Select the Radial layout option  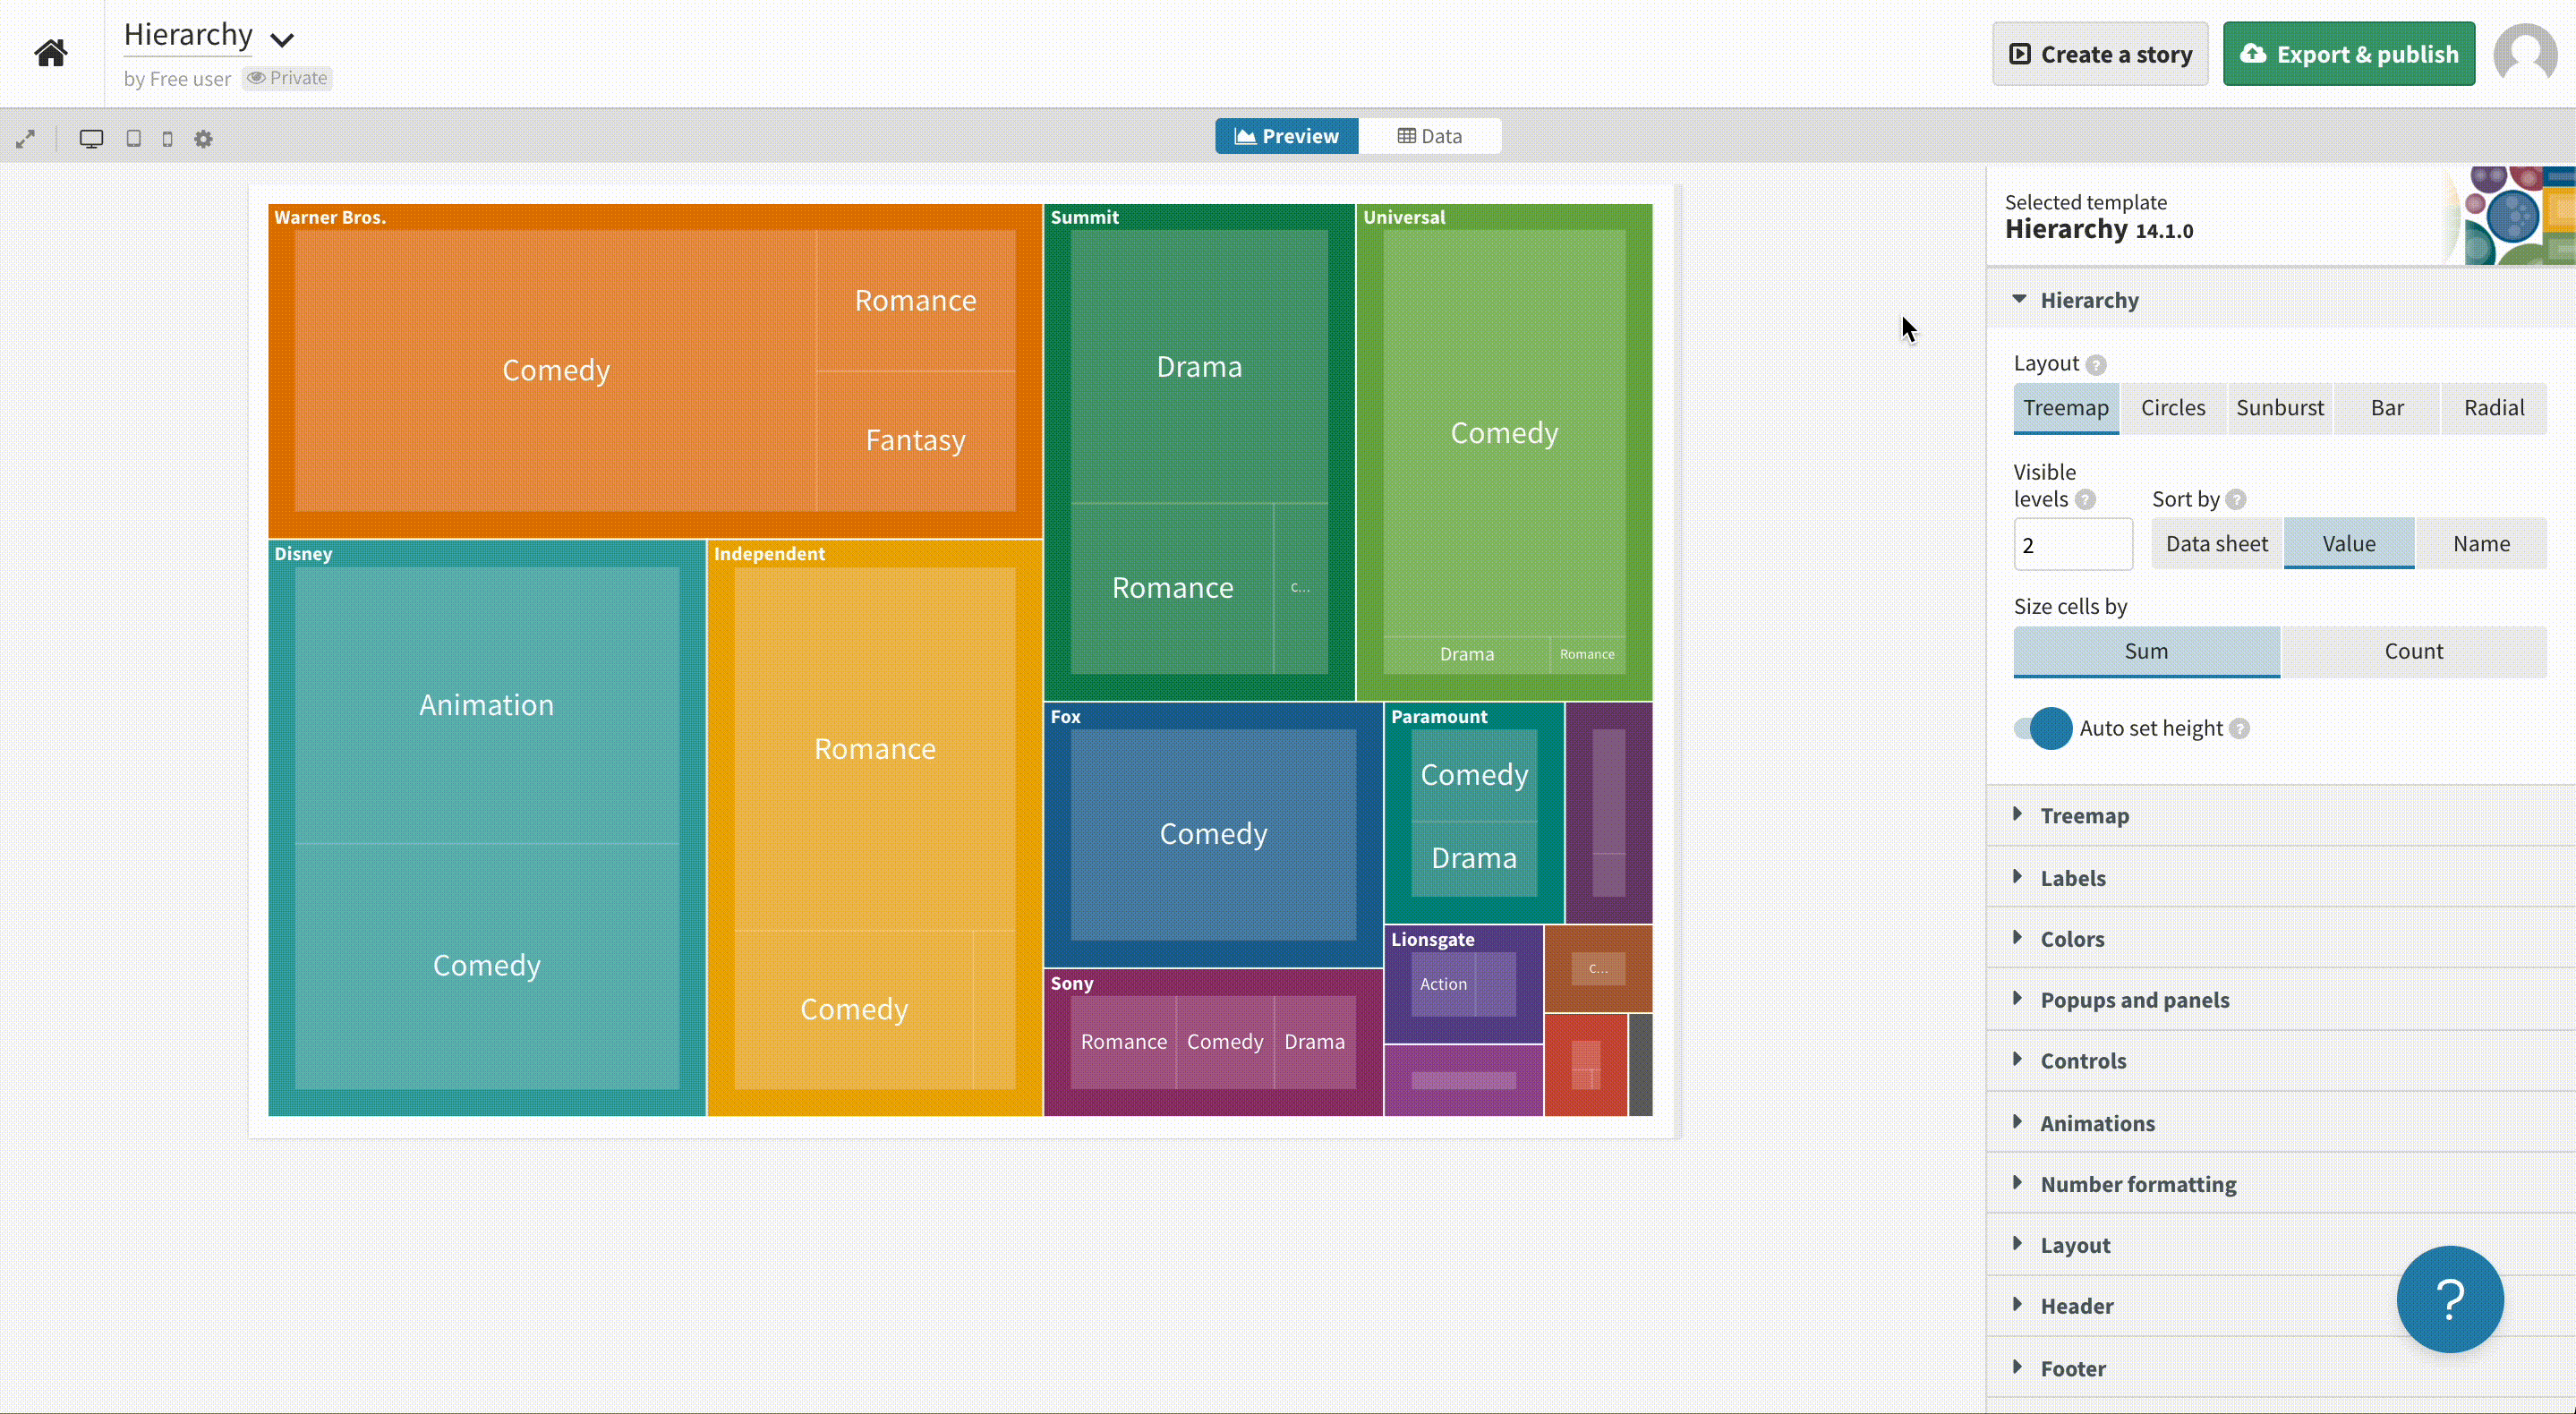(x=2494, y=408)
